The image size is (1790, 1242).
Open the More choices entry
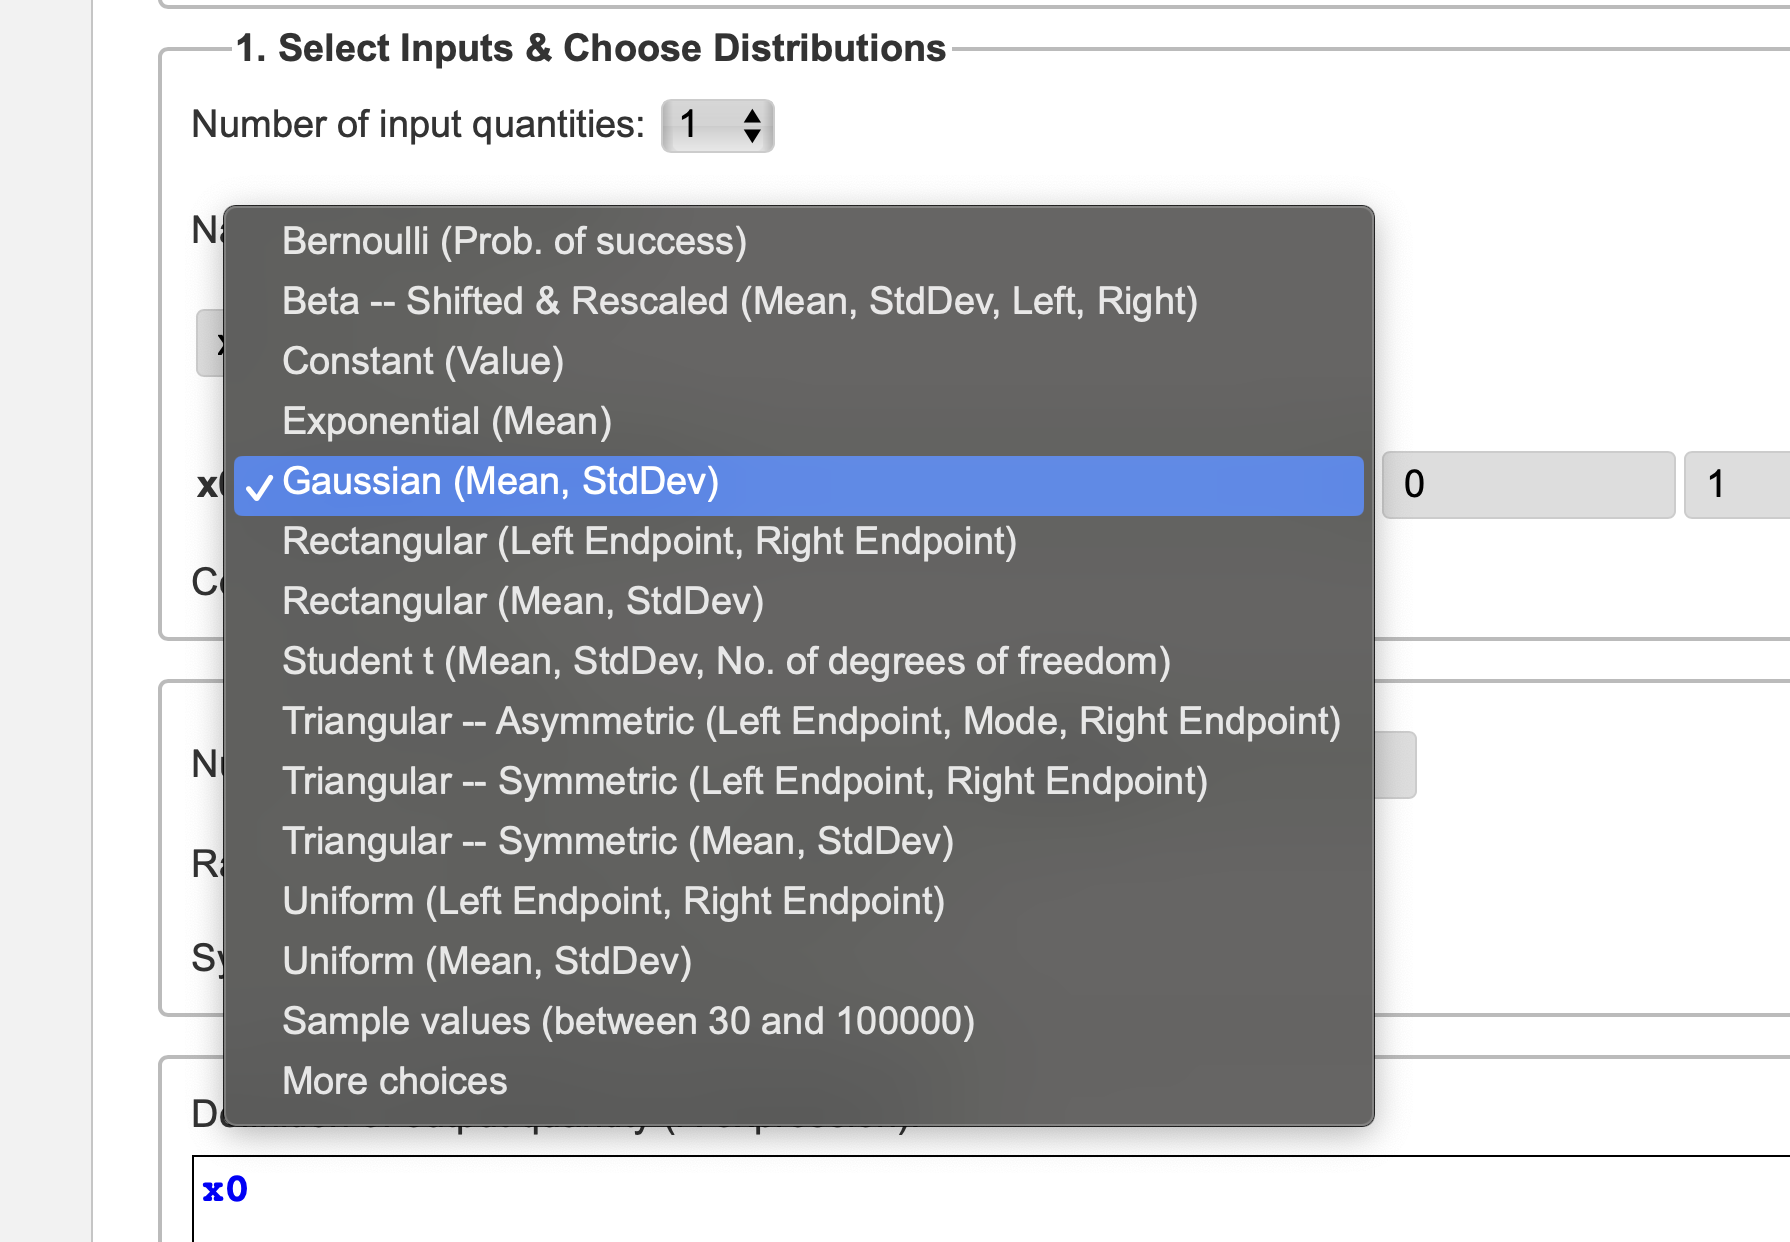click(394, 1082)
